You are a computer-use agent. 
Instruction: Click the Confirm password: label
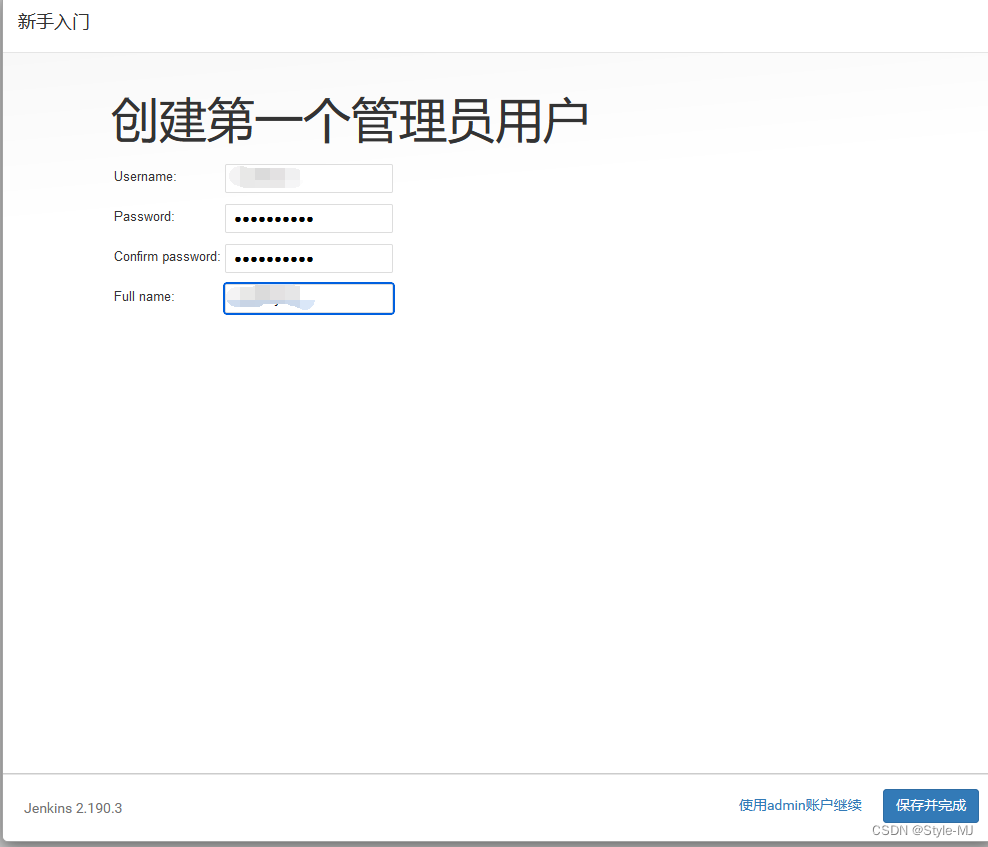click(x=167, y=256)
